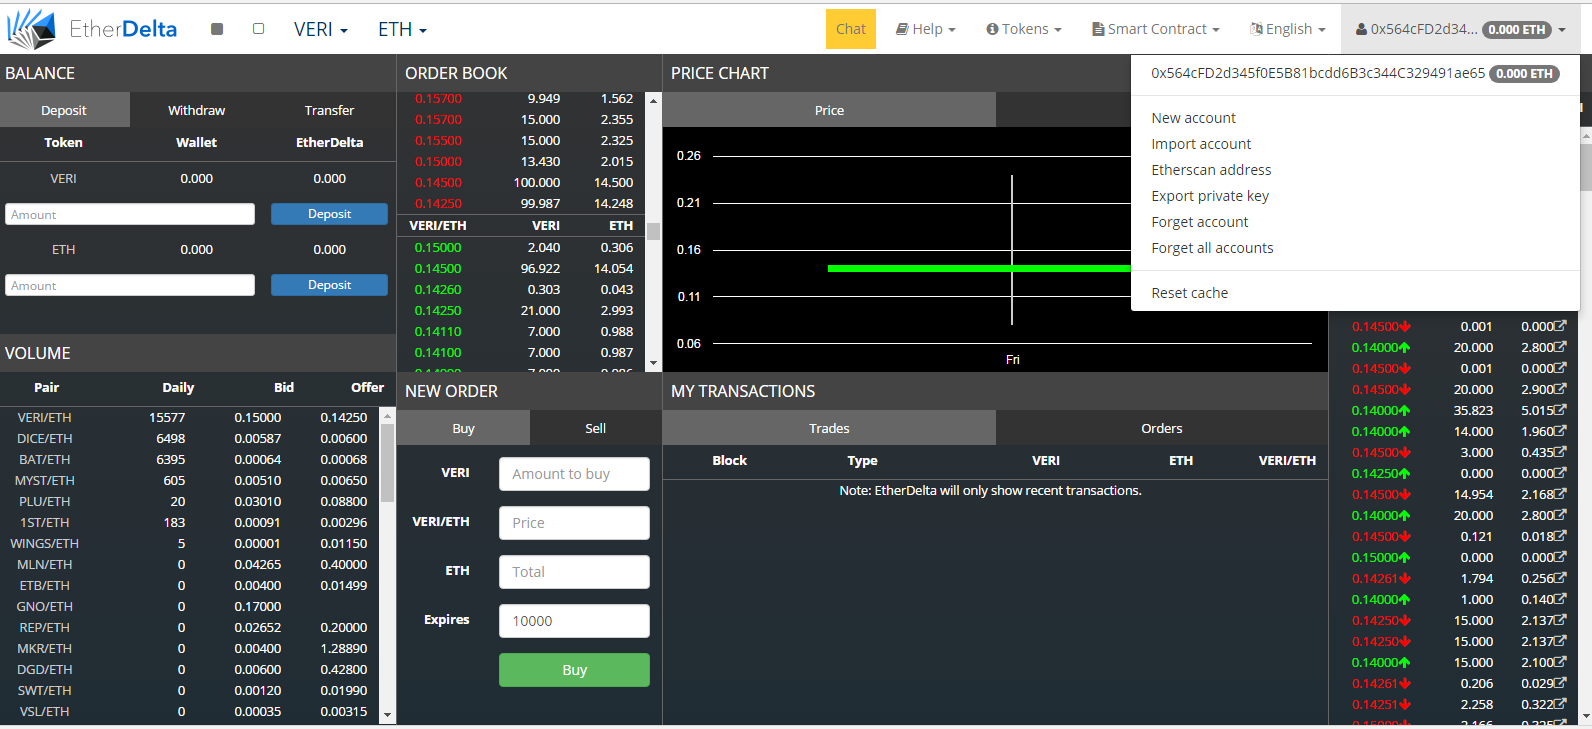Focus the Price field in New Order

[574, 523]
